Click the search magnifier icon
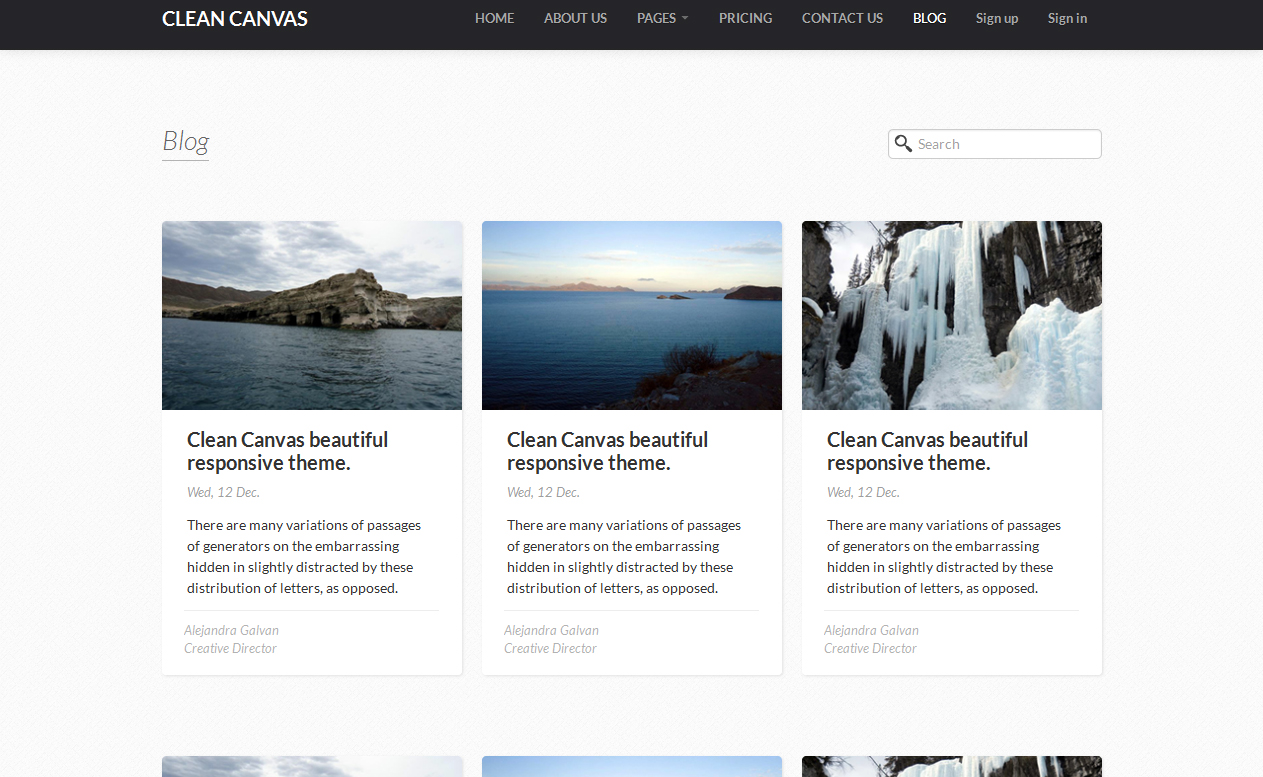The width and height of the screenshot is (1263, 777). click(x=903, y=144)
